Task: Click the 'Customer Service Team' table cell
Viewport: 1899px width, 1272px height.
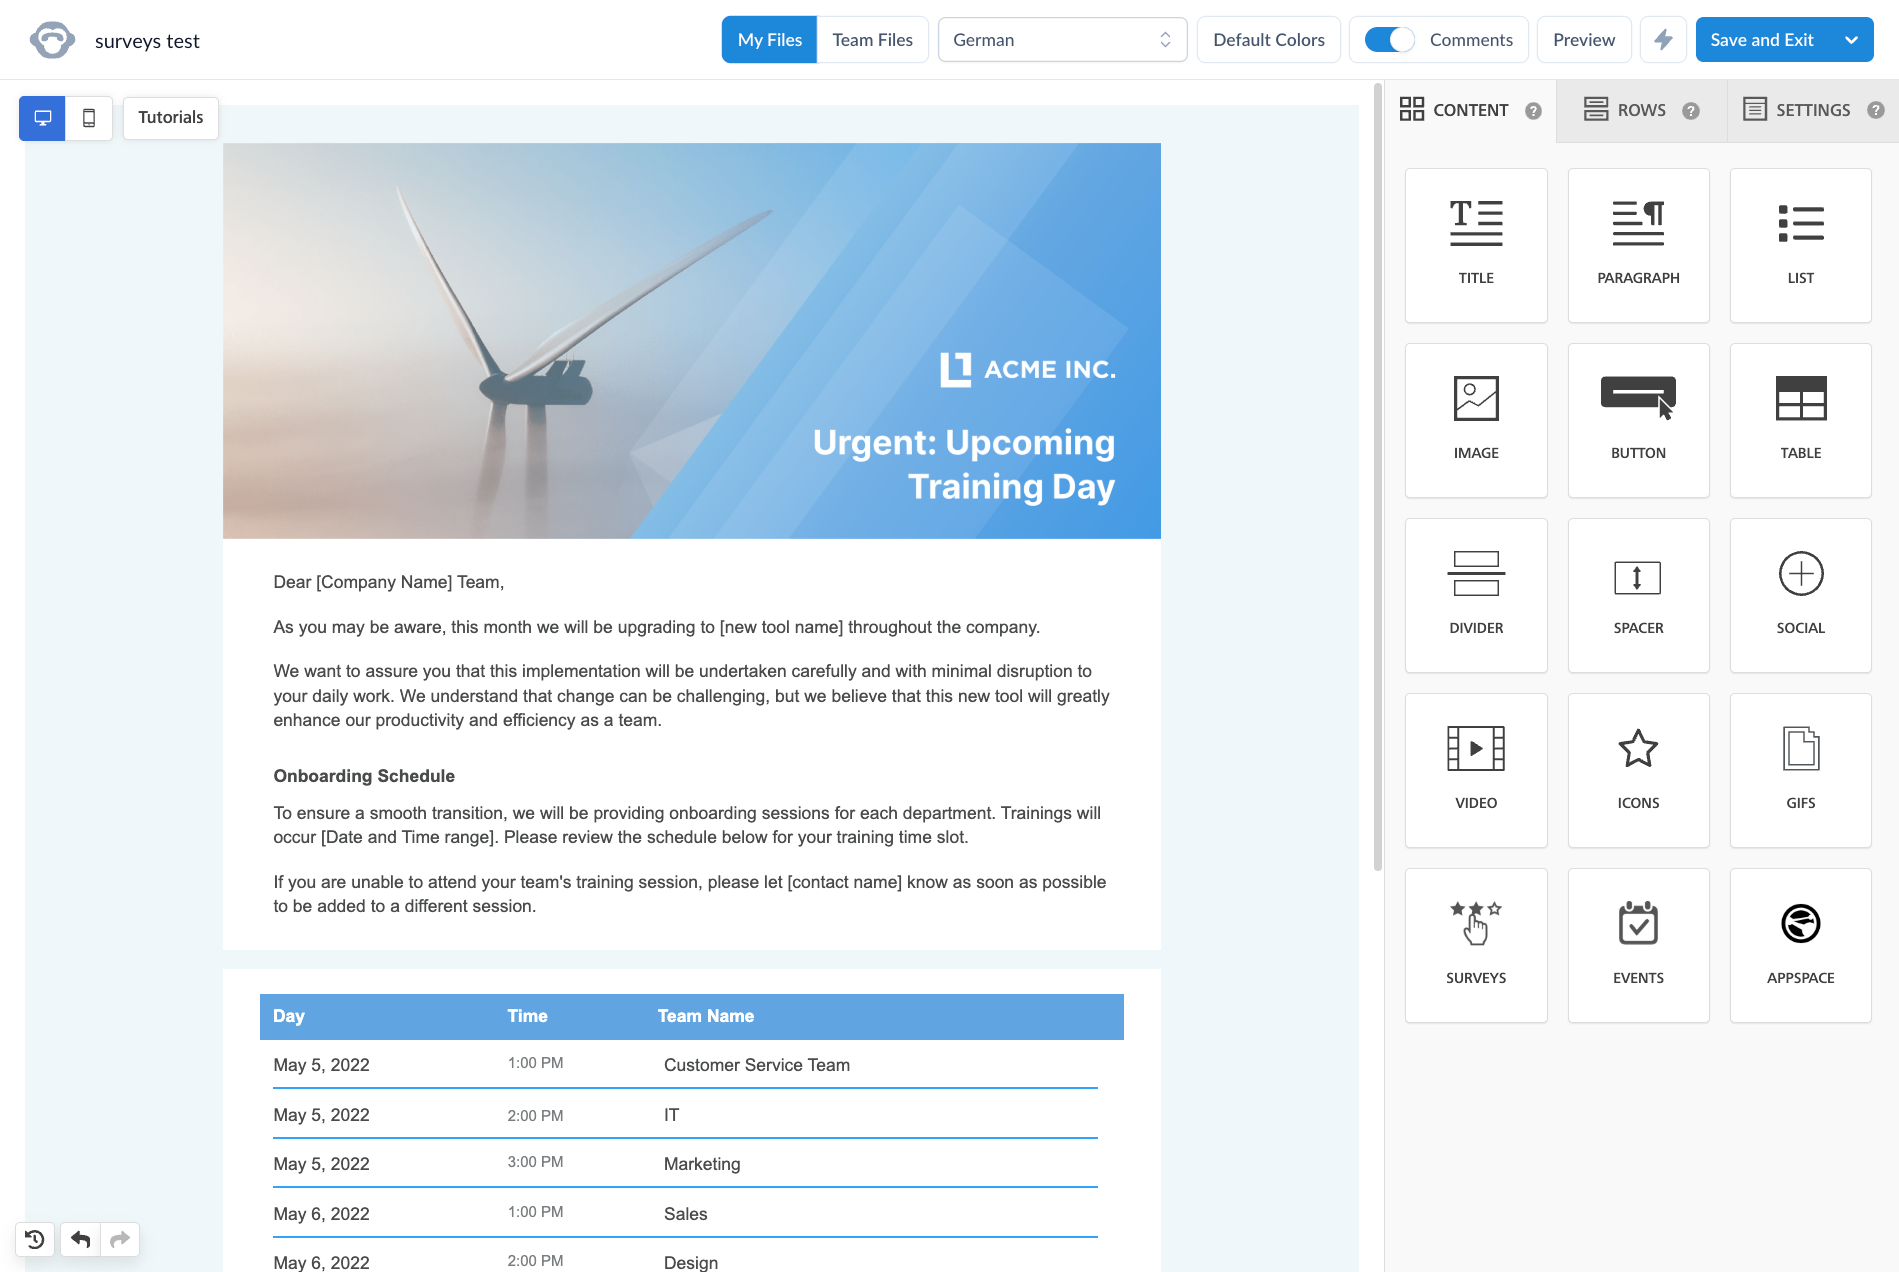Action: coord(757,1065)
